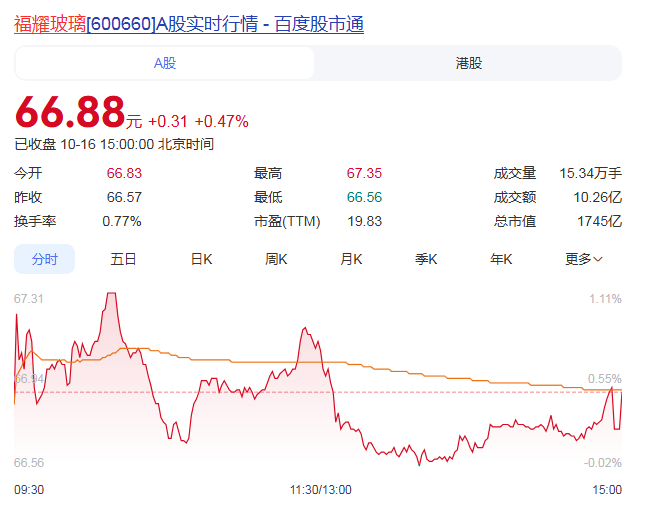Screen dimensions: 661x511
Task: Select the 日K chart view
Action: pyautogui.click(x=202, y=259)
